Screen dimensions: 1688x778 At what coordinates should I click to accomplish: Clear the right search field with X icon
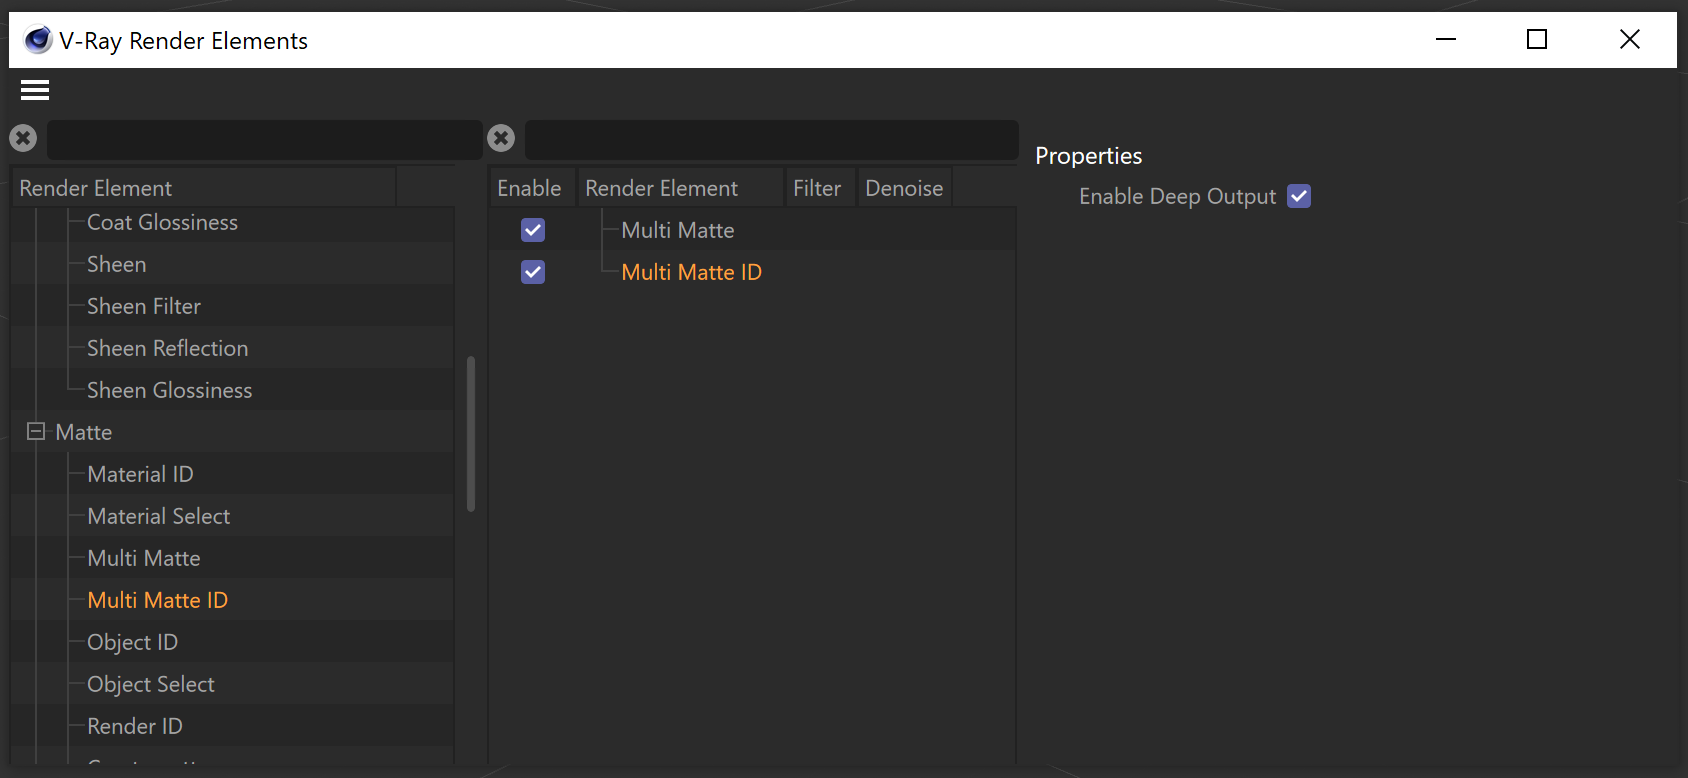[501, 138]
